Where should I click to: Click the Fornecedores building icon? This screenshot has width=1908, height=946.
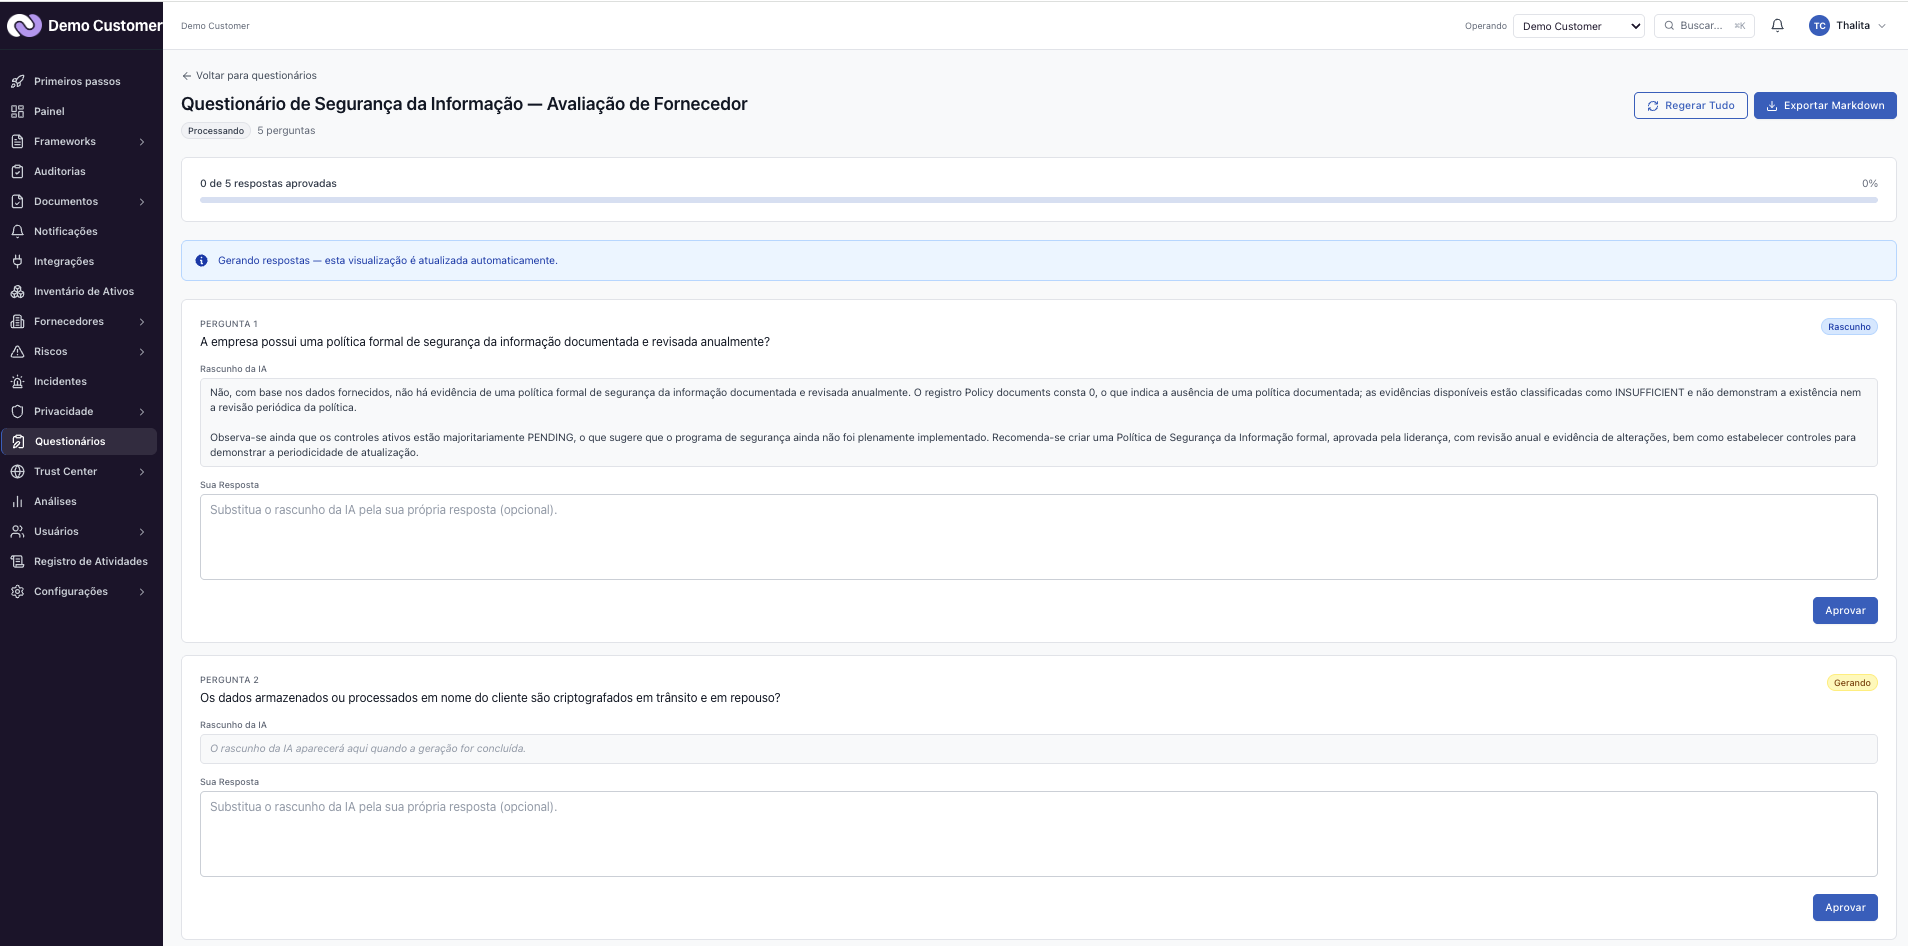click(x=17, y=321)
